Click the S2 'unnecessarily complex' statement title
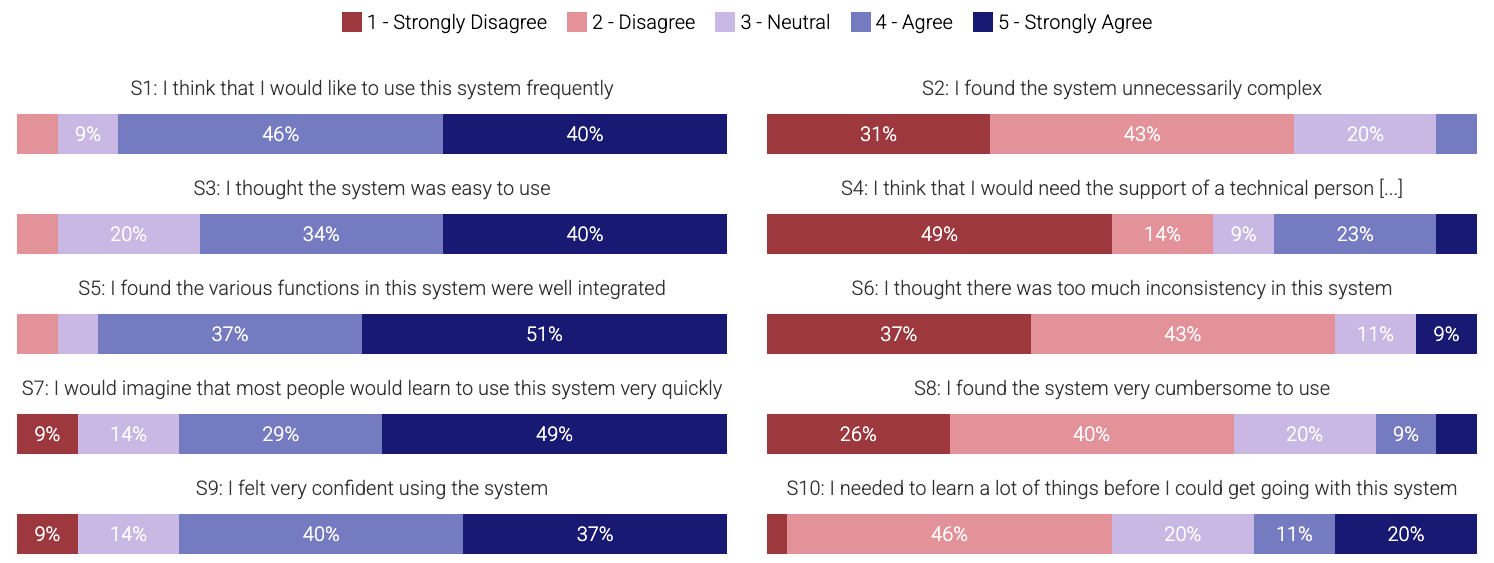Viewport: 1494px width, 563px height. pos(1121,89)
